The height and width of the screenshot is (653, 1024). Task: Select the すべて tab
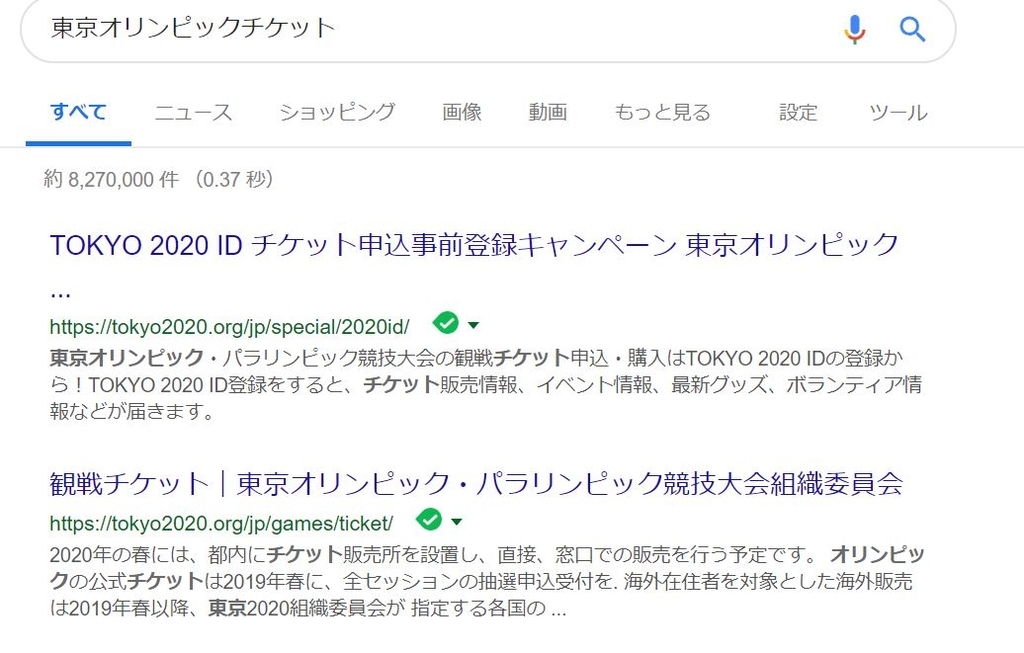click(x=78, y=112)
